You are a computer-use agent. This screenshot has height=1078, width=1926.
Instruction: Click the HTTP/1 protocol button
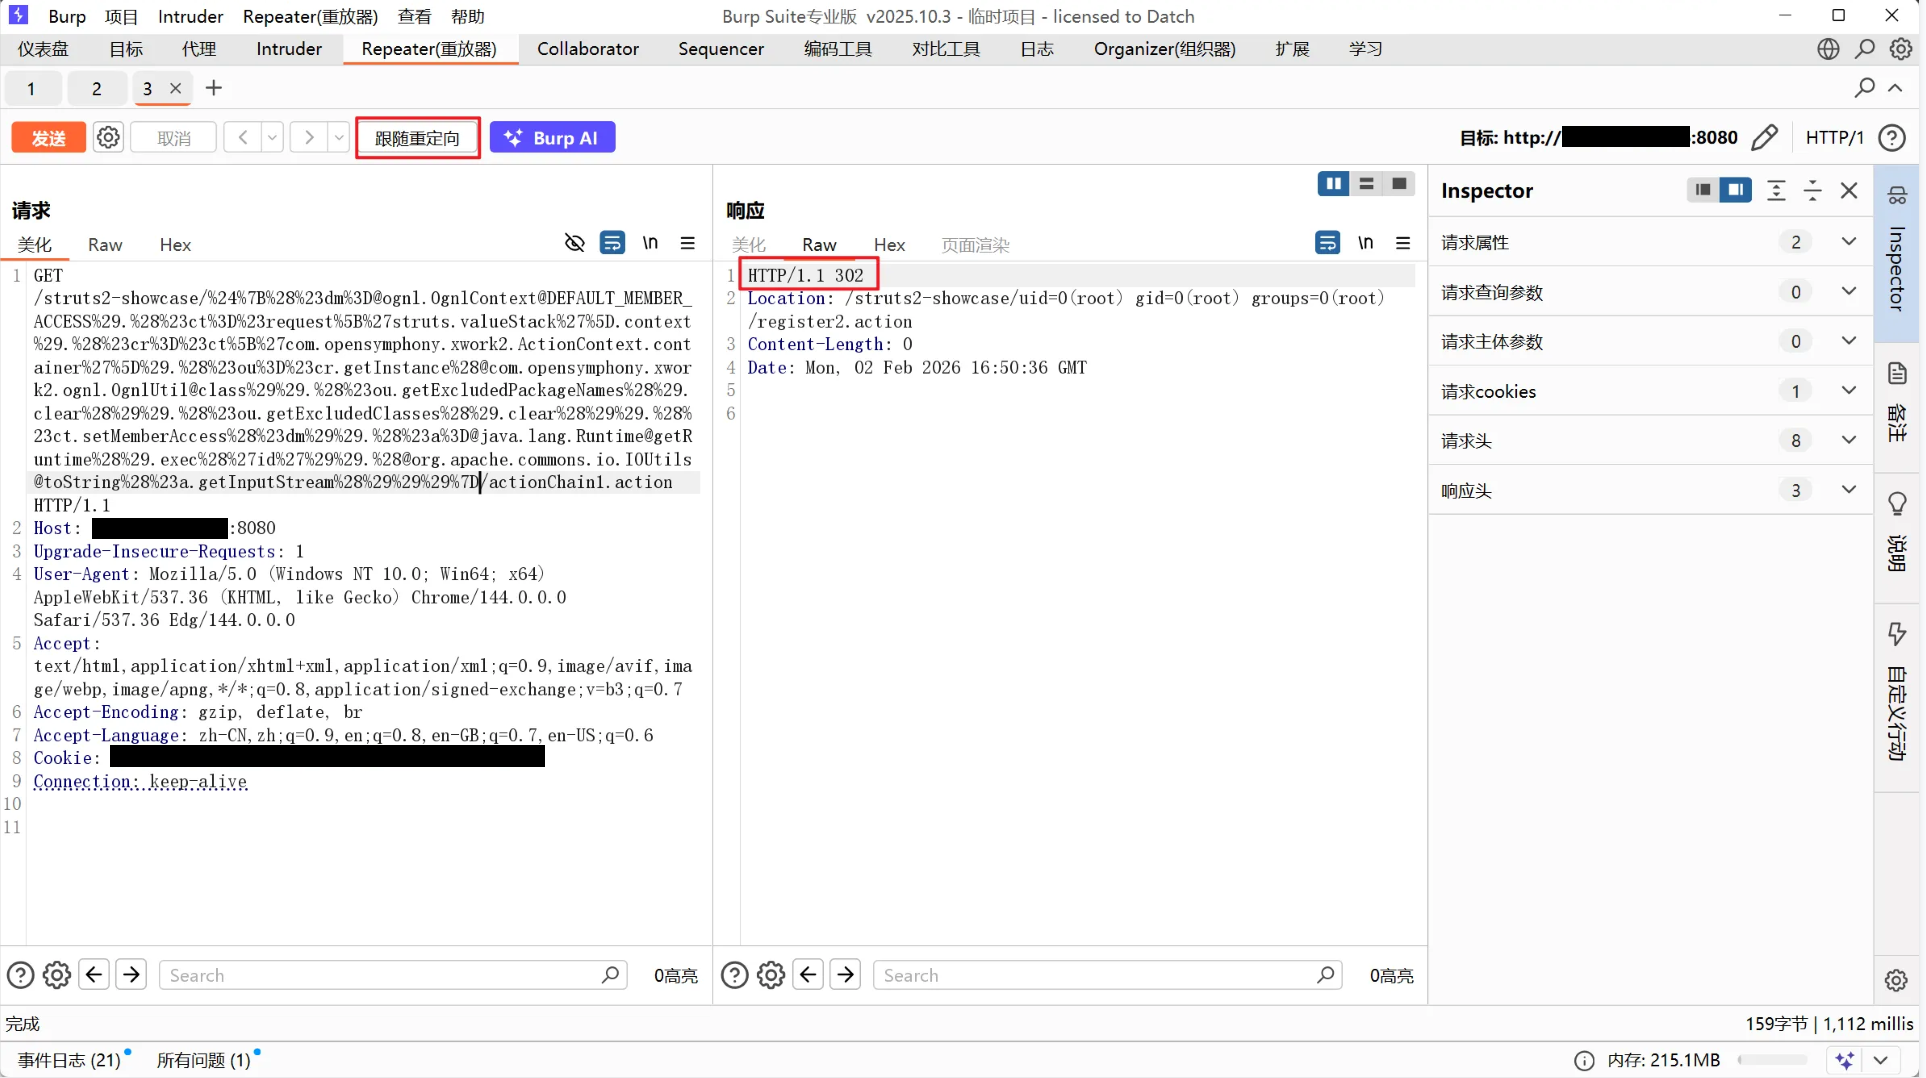pyautogui.click(x=1835, y=138)
